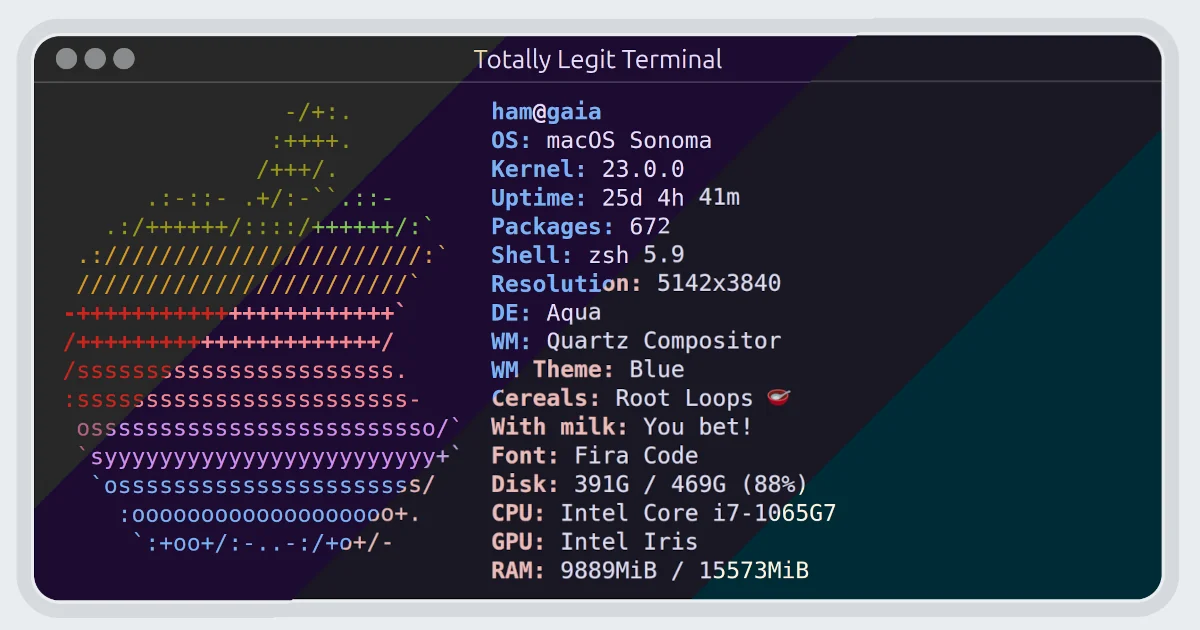
Task: Click the Uptime value 25d 4h 41m
Action: (x=670, y=198)
